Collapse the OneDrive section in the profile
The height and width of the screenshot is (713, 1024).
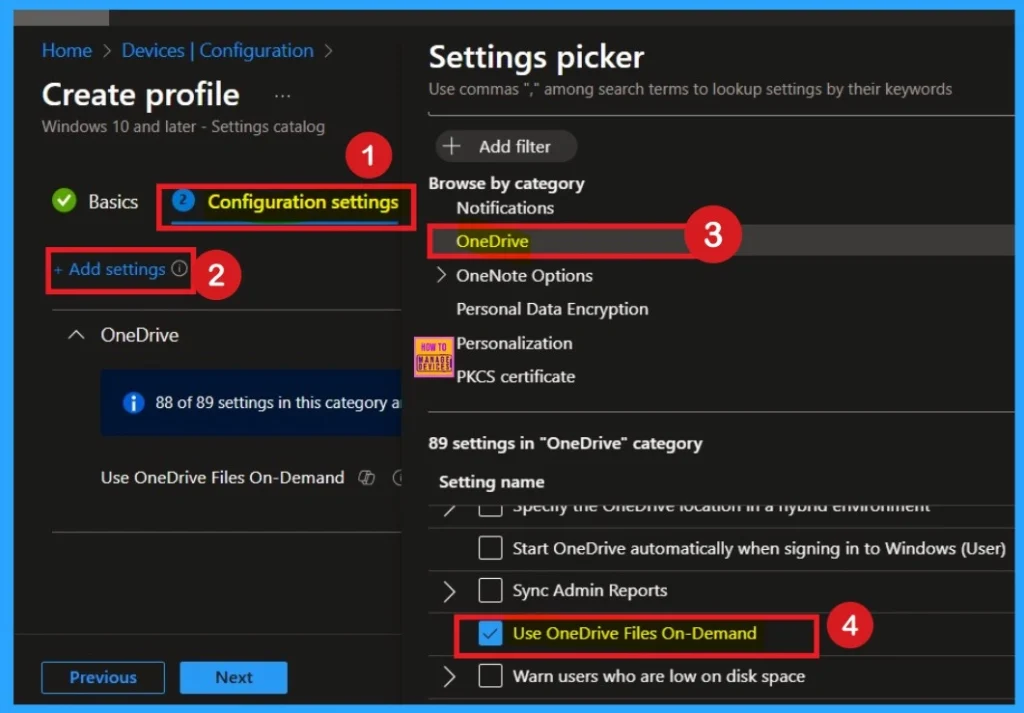[x=76, y=335]
